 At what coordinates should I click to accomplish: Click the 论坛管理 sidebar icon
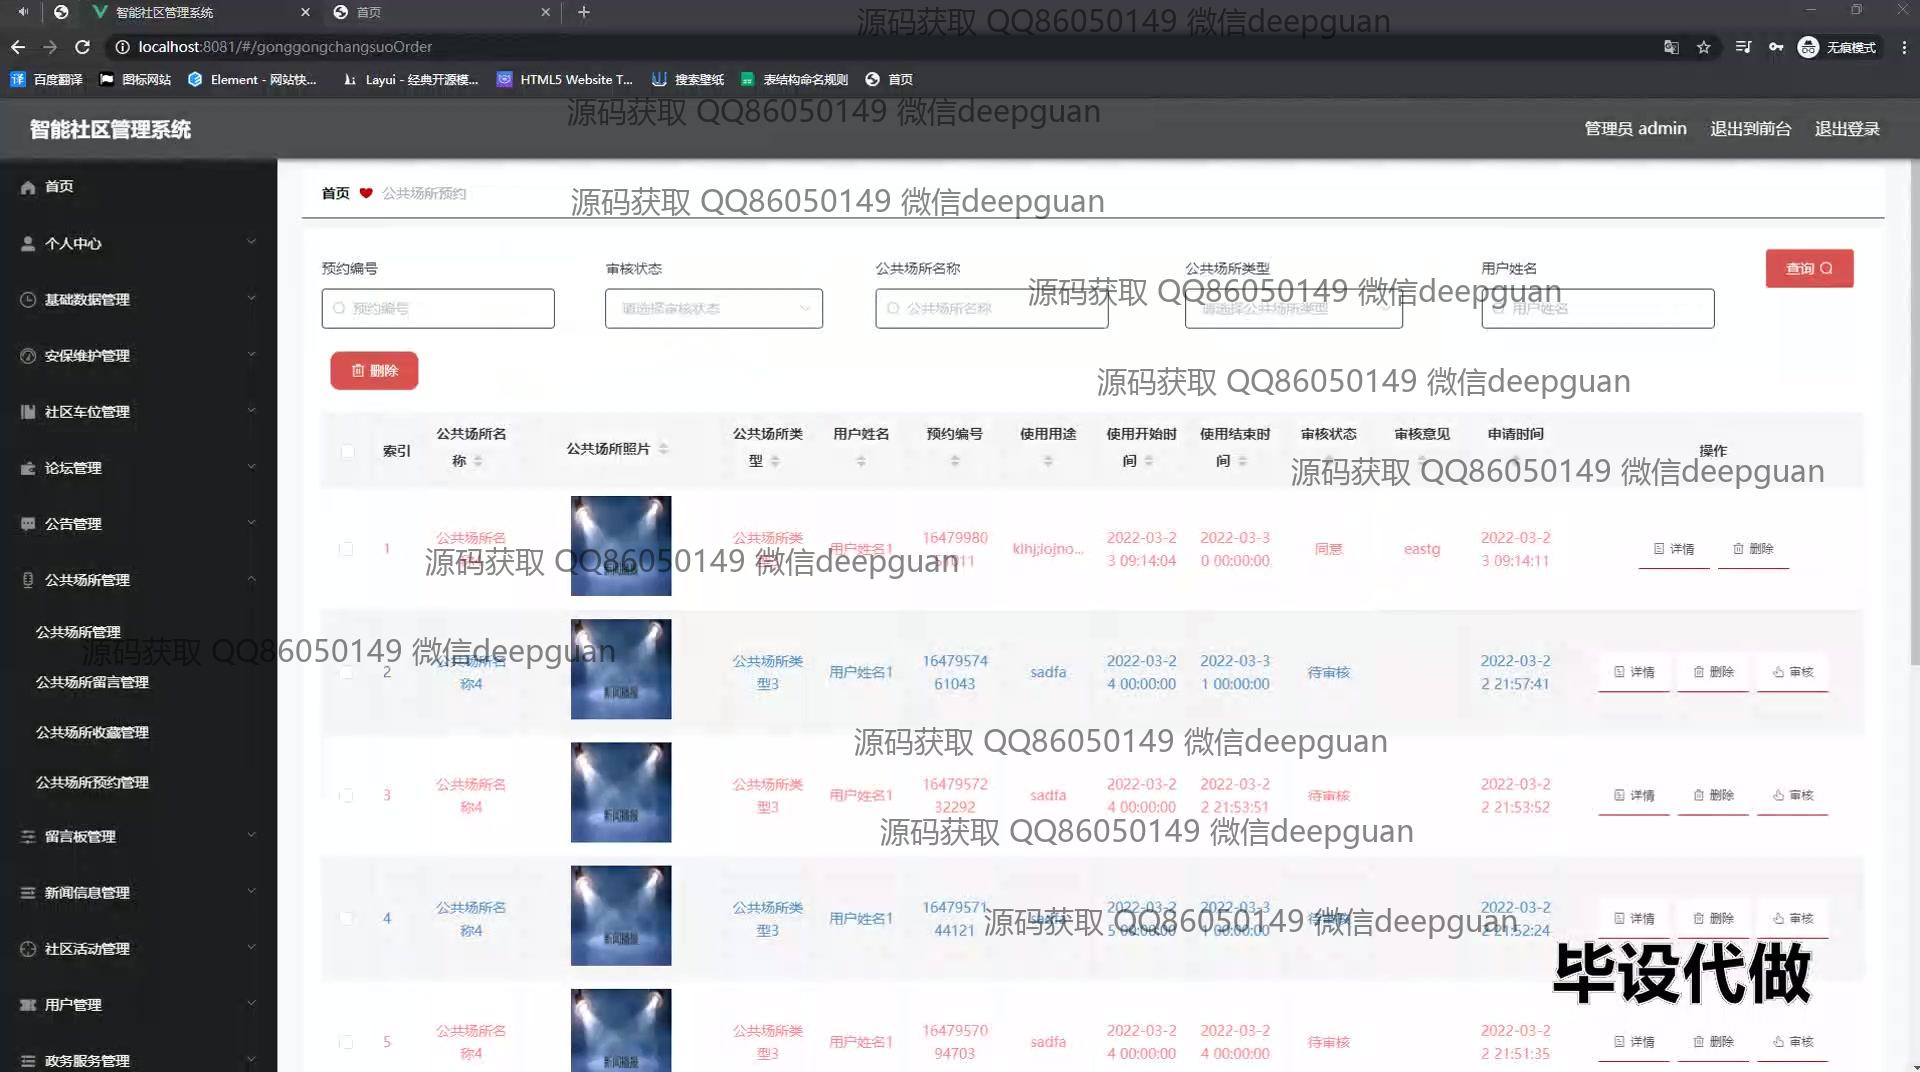28,468
